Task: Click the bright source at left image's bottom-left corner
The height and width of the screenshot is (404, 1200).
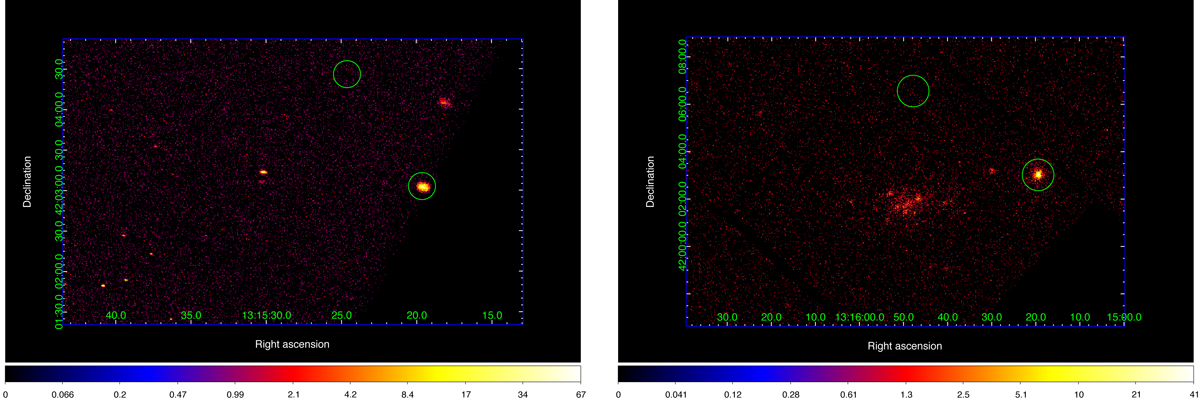Action: (x=103, y=286)
